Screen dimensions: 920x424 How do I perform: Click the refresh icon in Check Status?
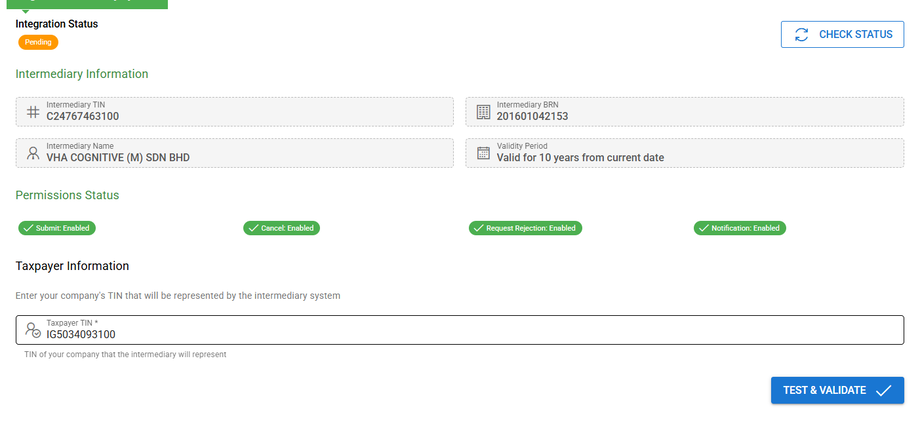pyautogui.click(x=801, y=35)
